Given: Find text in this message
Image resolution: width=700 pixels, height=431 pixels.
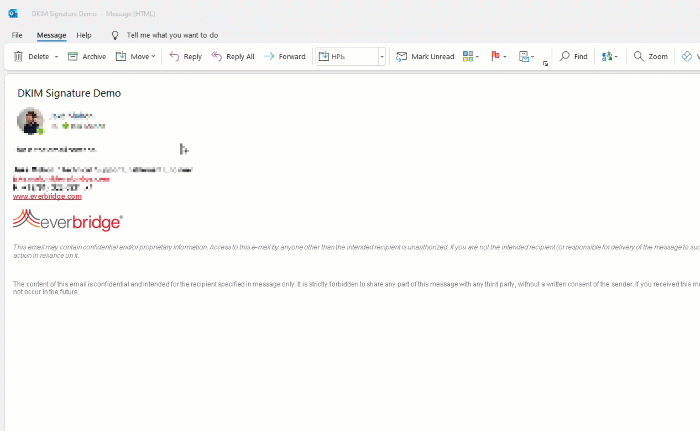Looking at the screenshot, I should 574,57.
